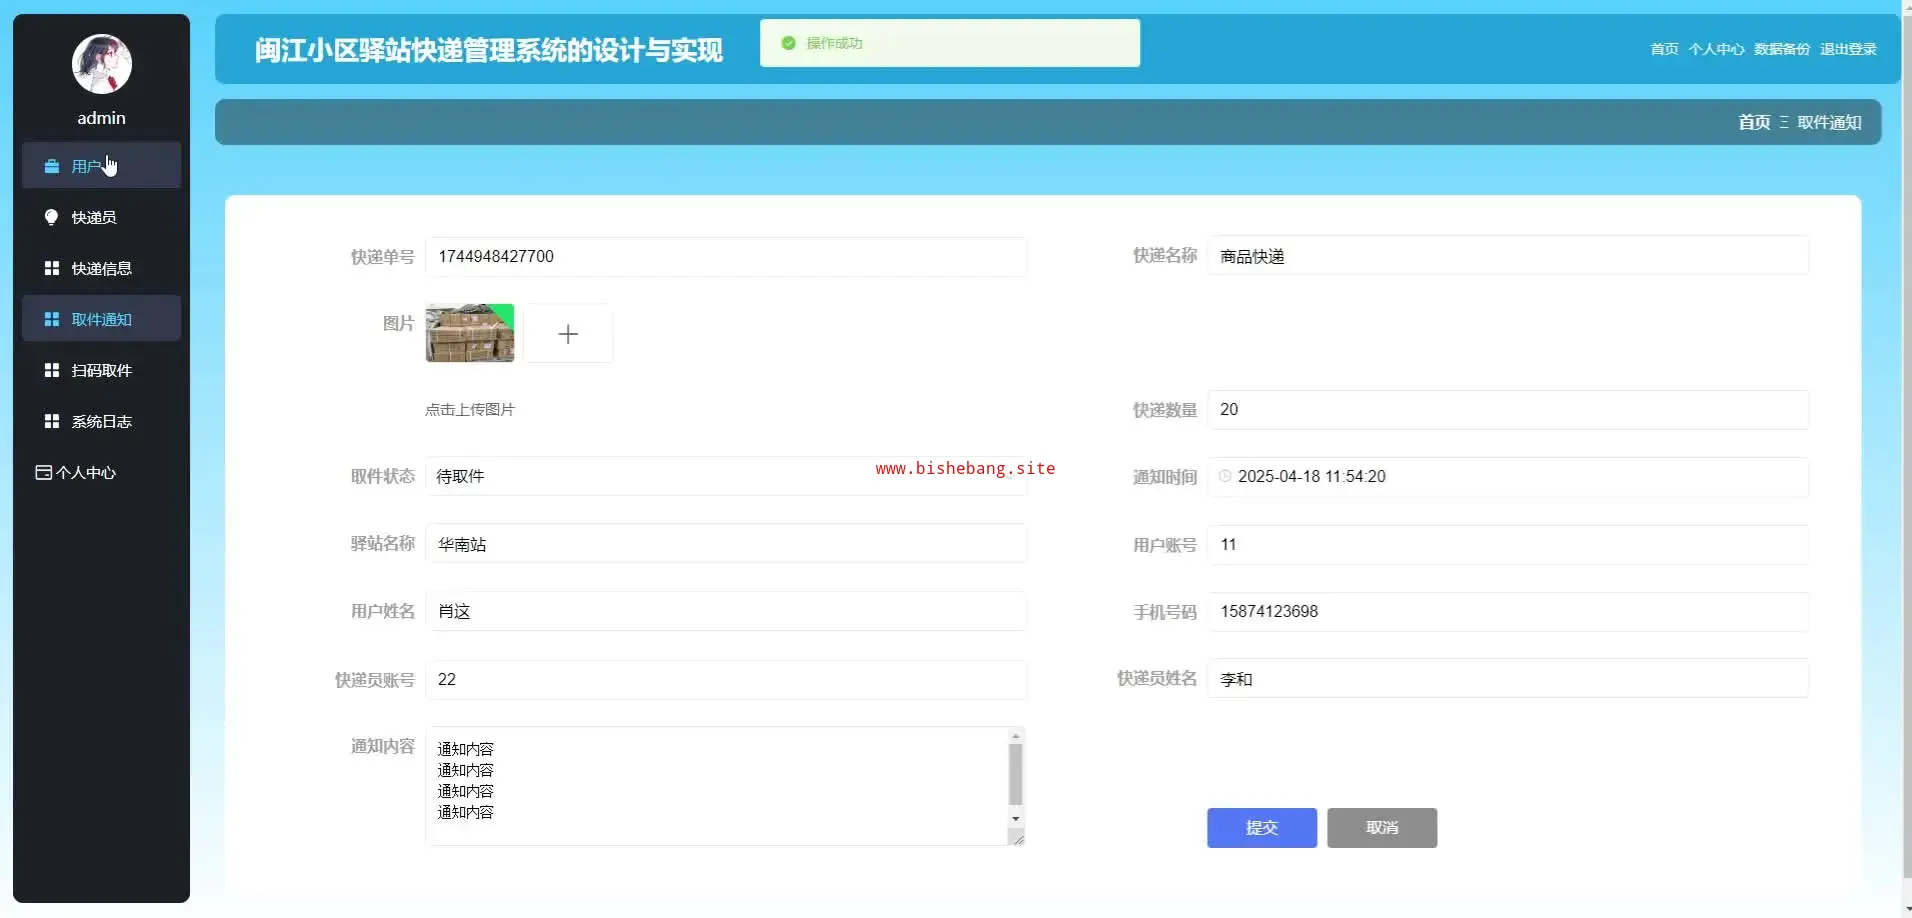Click 数据备份 in top navigation

coord(1782,49)
